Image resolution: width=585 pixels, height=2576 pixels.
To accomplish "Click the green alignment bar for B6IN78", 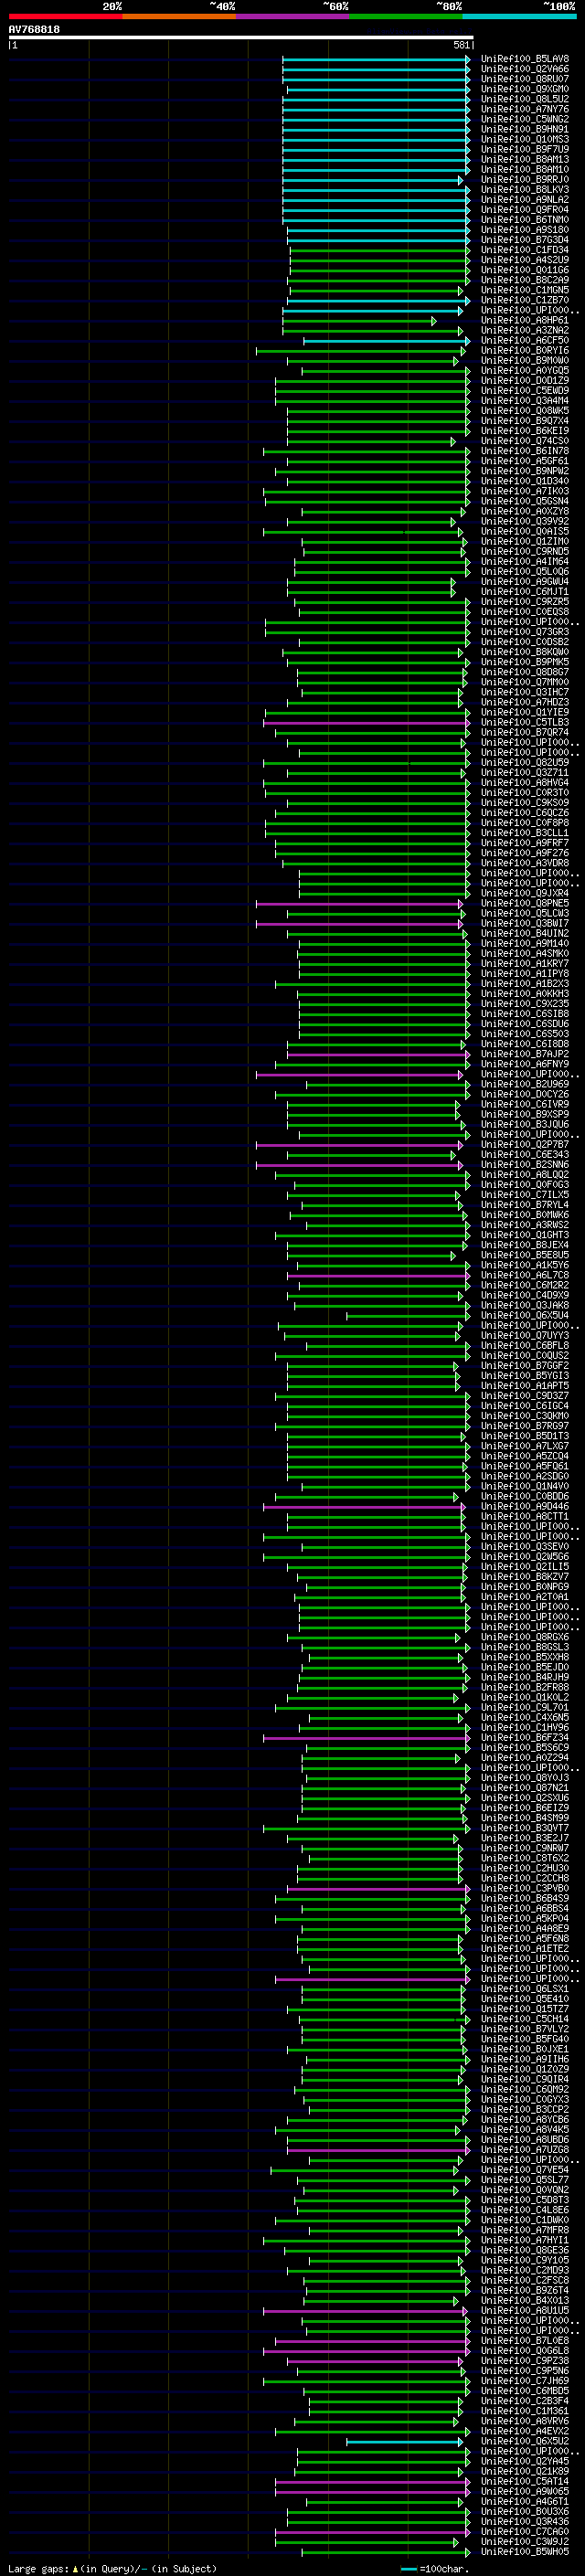I will tap(366, 452).
